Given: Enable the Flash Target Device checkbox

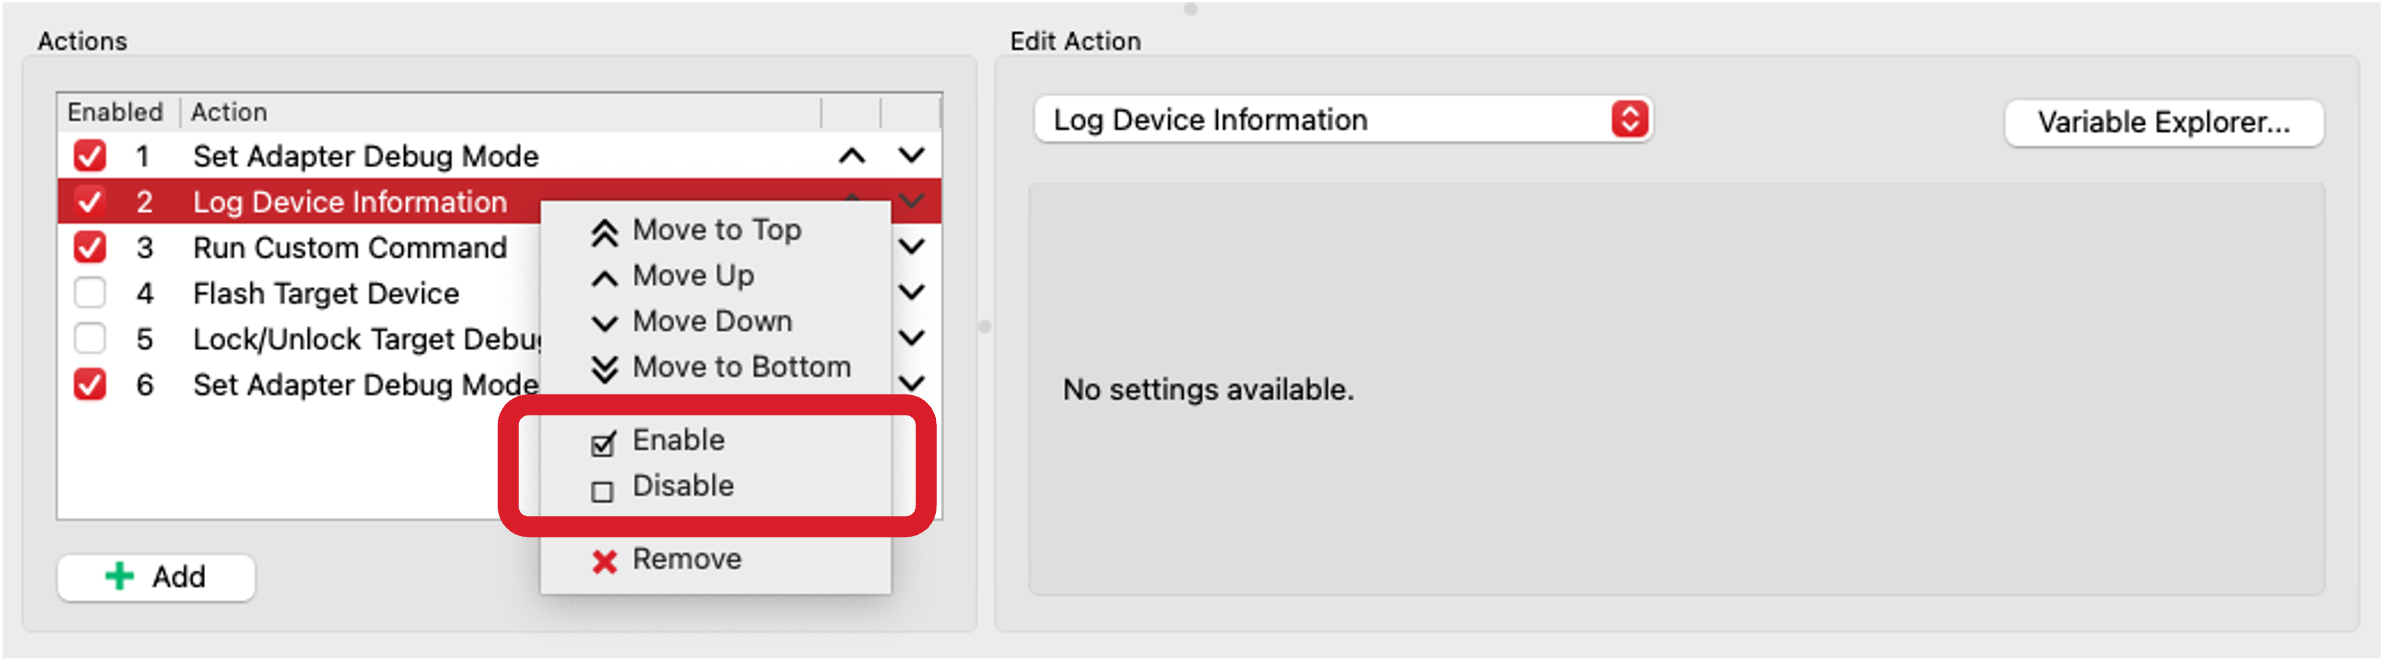Looking at the screenshot, I should click(x=90, y=292).
